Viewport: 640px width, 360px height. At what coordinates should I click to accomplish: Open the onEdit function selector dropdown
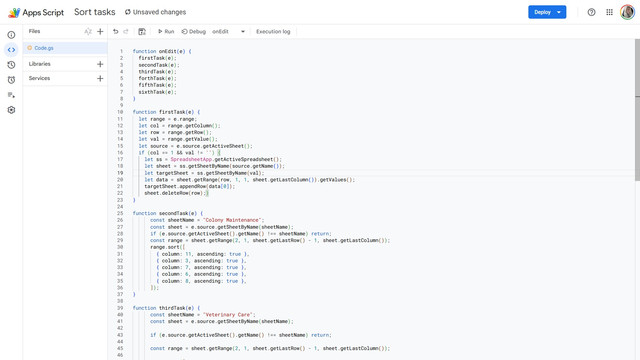[x=229, y=31]
